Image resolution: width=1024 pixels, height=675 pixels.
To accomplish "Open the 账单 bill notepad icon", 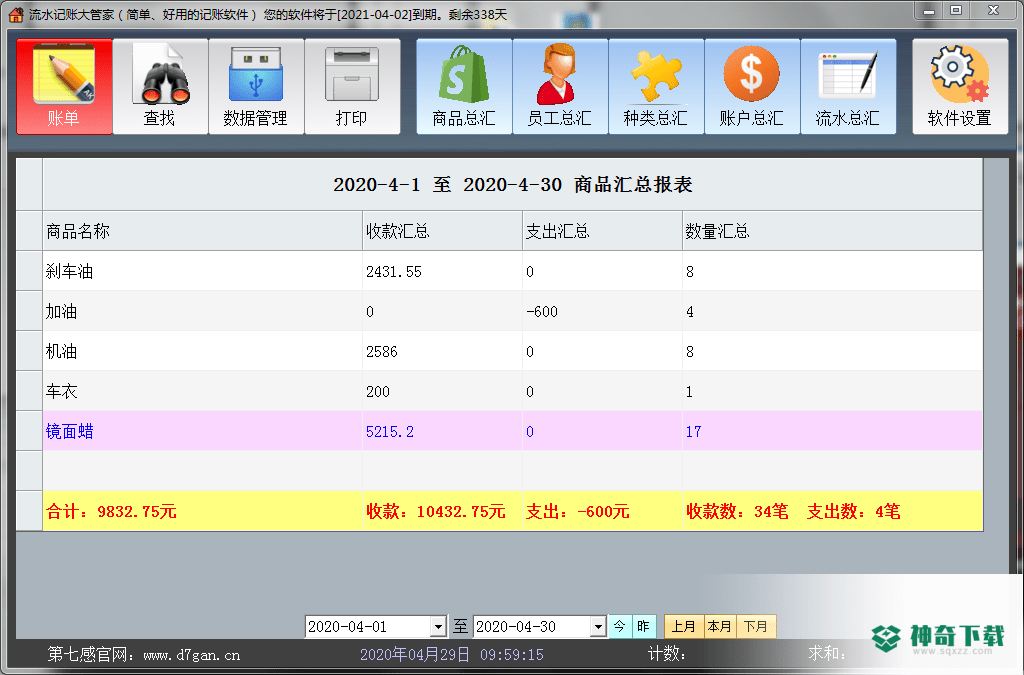I will coord(64,86).
